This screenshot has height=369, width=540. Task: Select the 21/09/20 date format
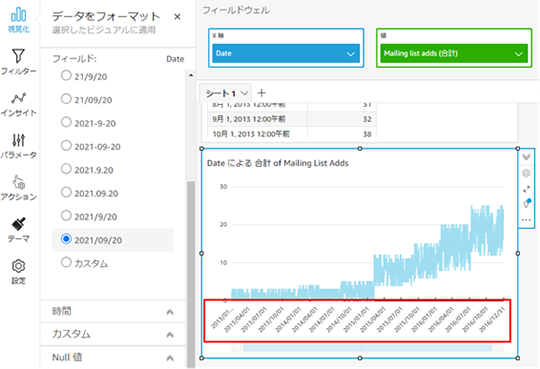coord(66,99)
